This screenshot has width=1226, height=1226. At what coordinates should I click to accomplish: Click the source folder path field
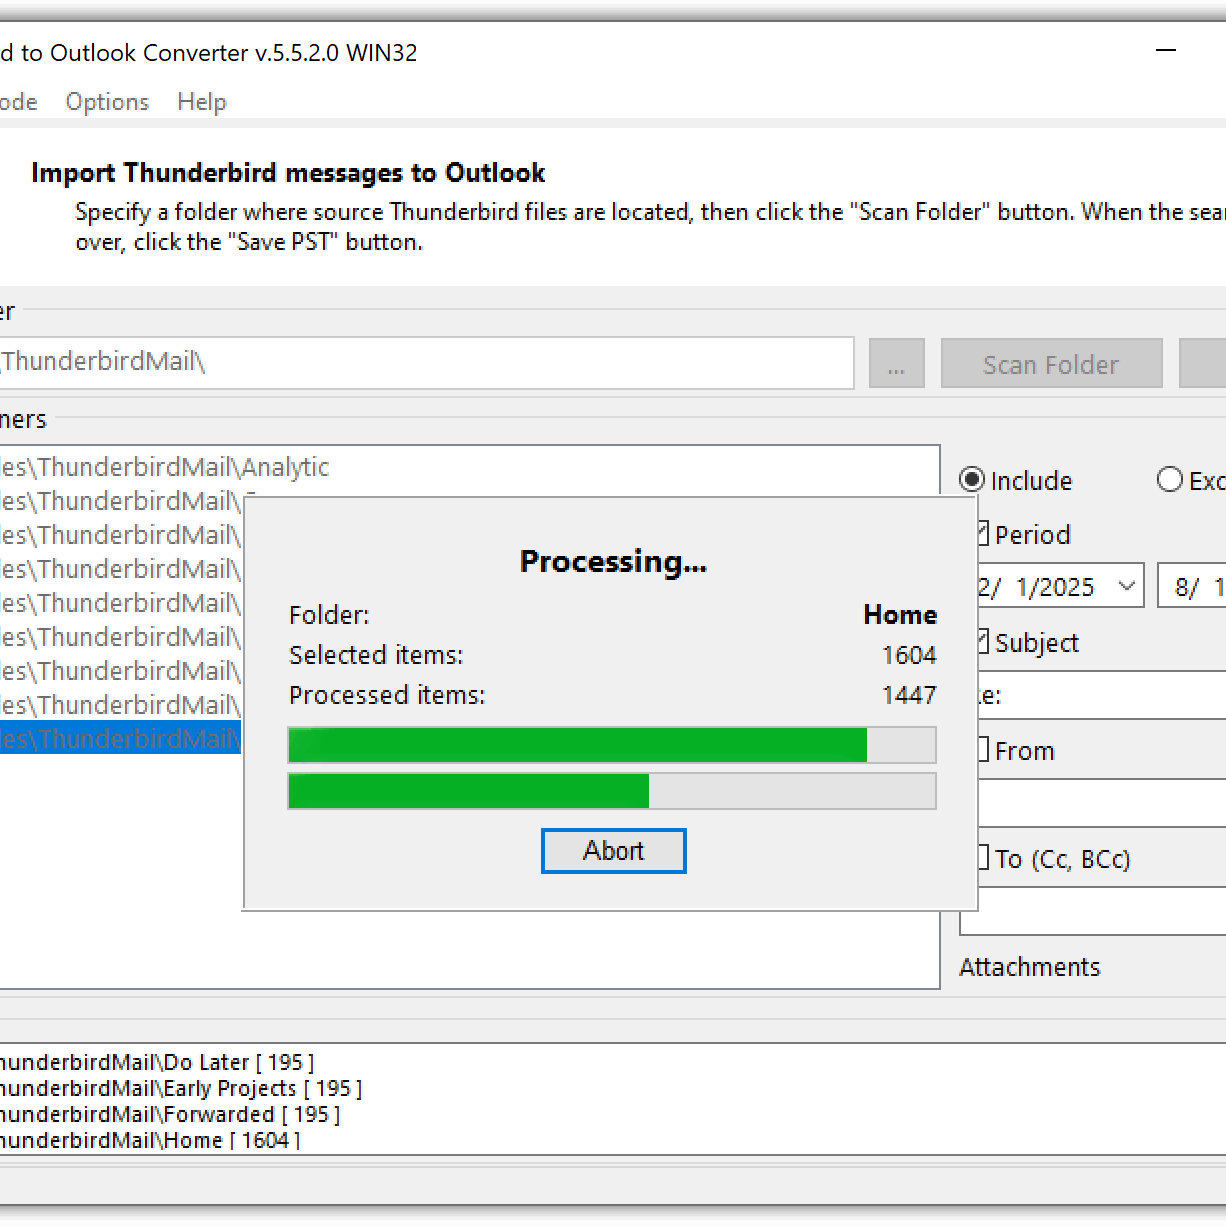click(425, 362)
